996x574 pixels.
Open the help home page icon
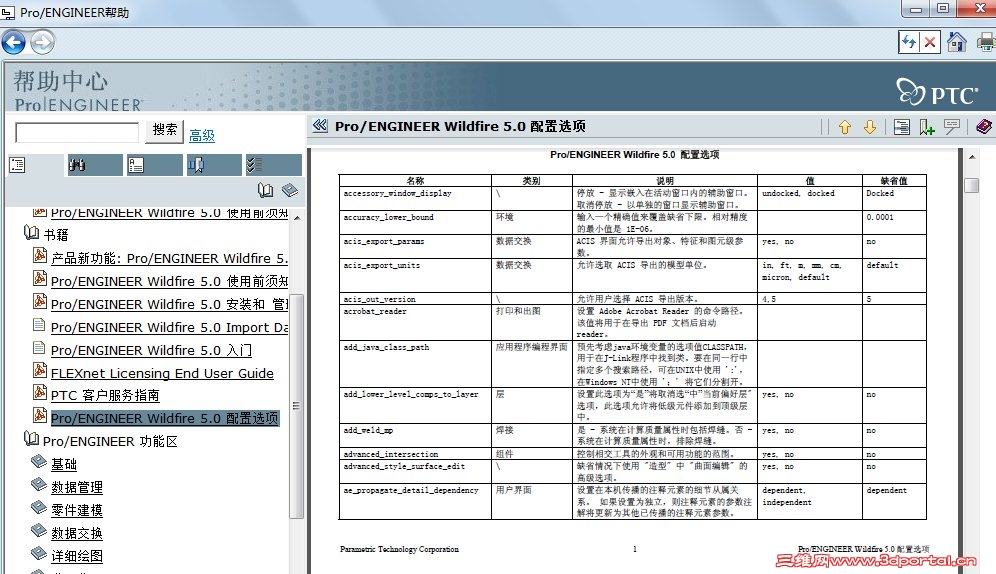(x=956, y=43)
